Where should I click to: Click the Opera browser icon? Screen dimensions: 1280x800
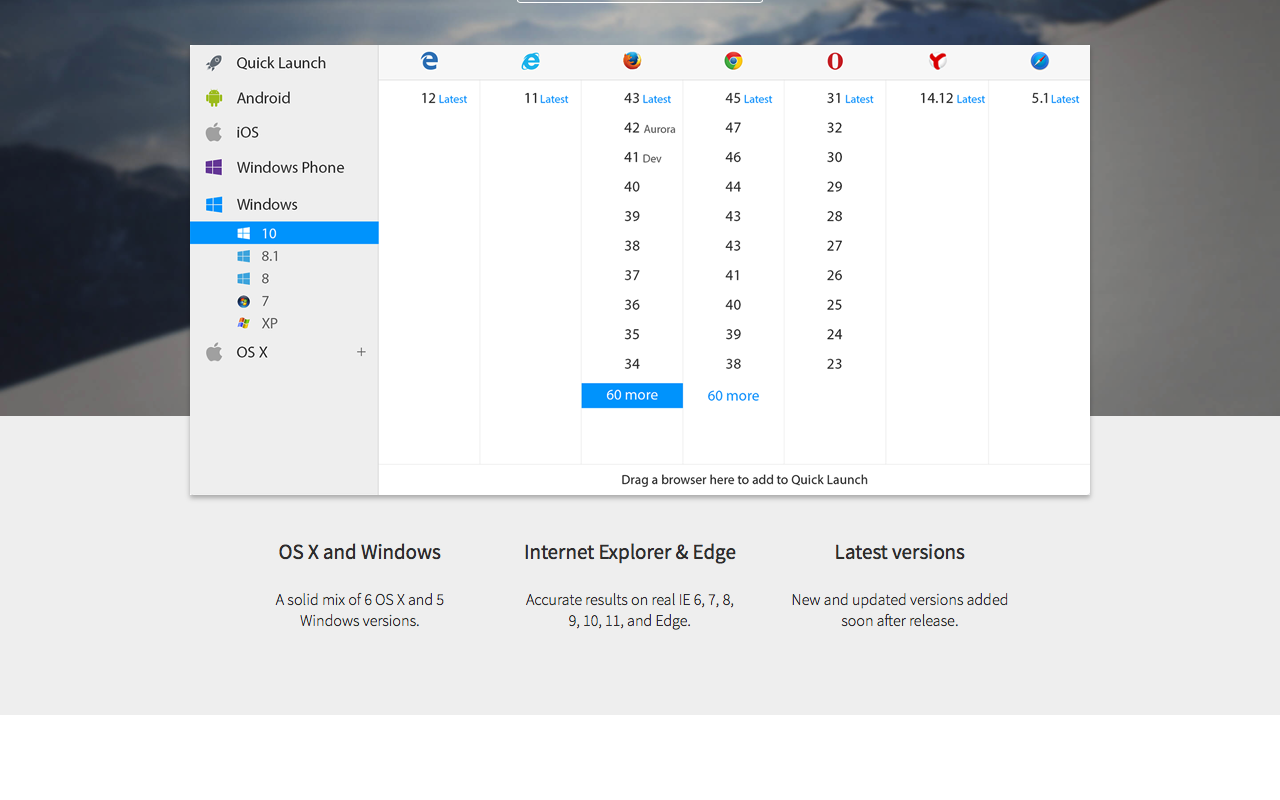(835, 61)
